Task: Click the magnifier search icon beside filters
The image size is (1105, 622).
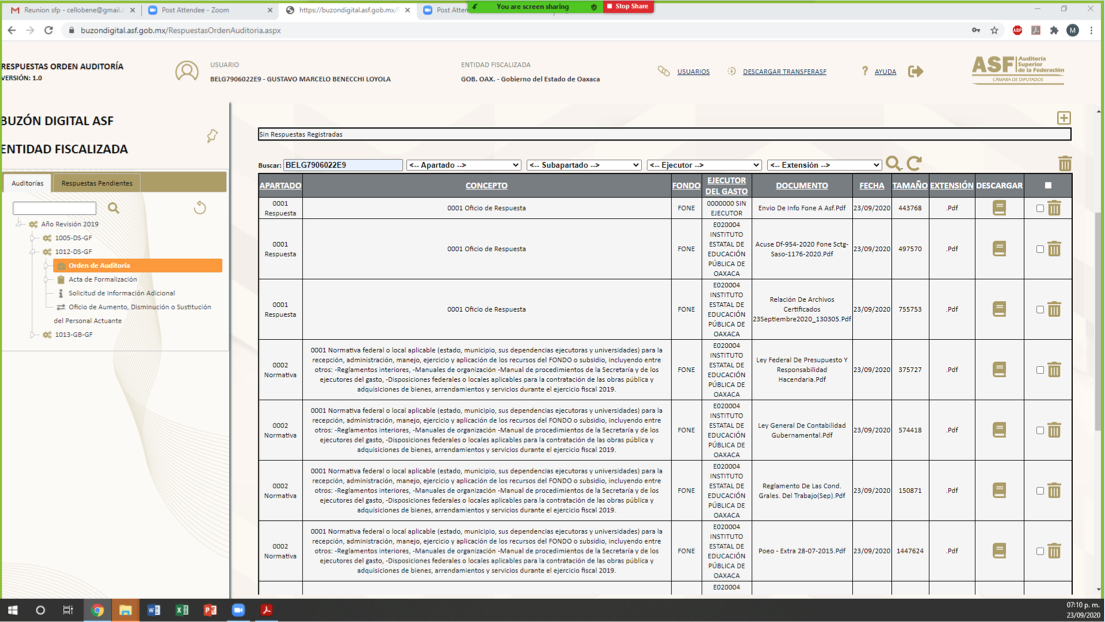Action: pos(893,164)
